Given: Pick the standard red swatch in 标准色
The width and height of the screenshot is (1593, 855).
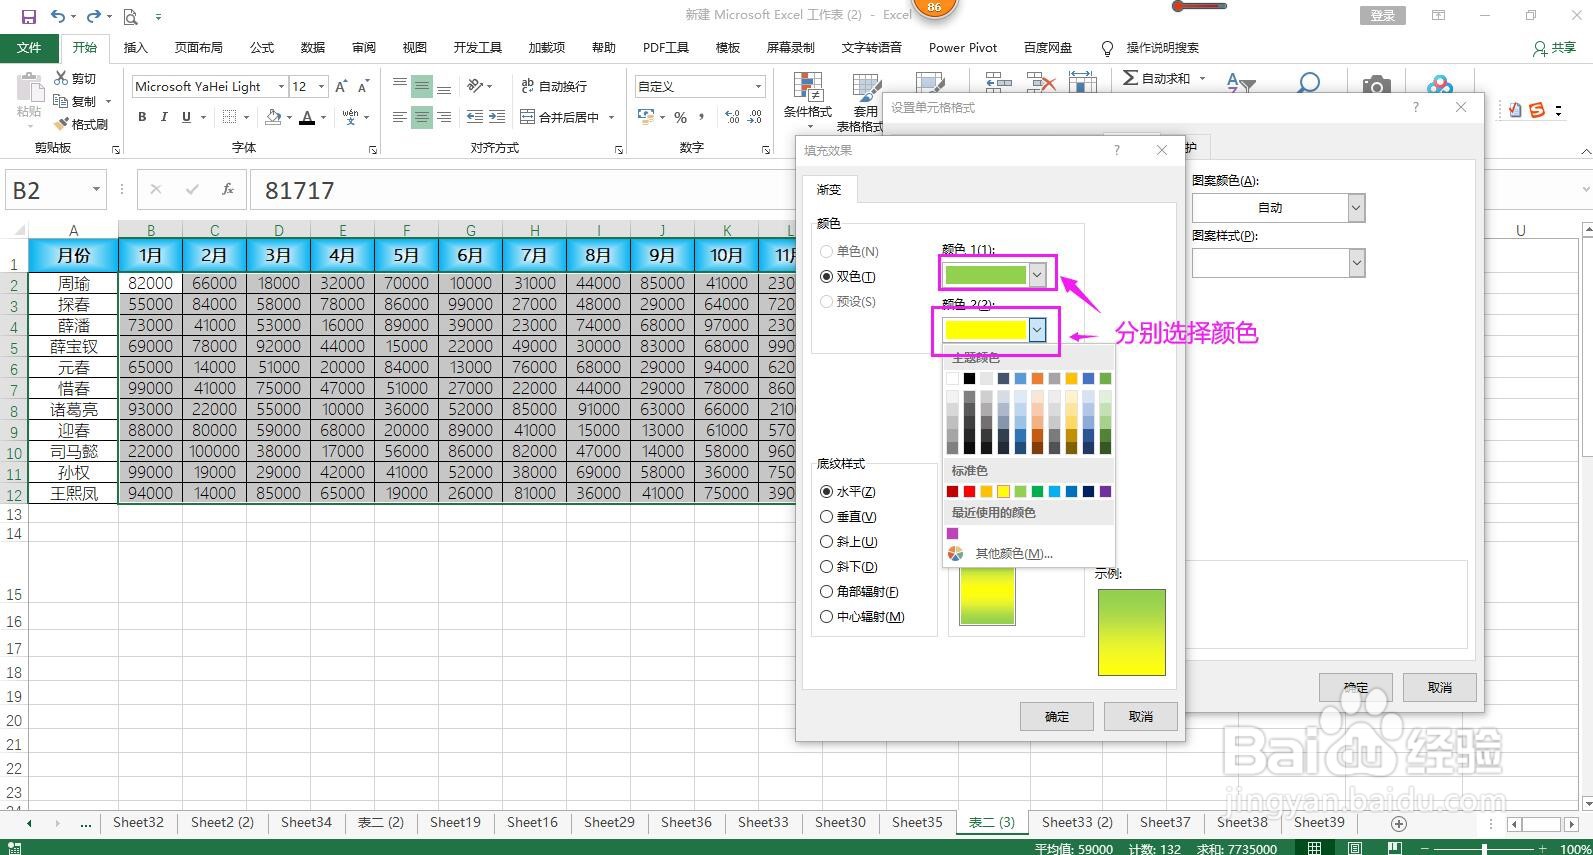Looking at the screenshot, I should (x=969, y=491).
